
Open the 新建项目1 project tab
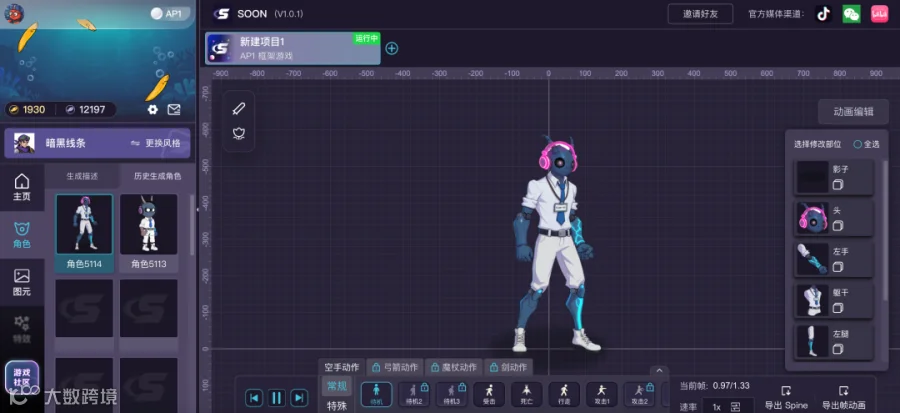pyautogui.click(x=293, y=48)
